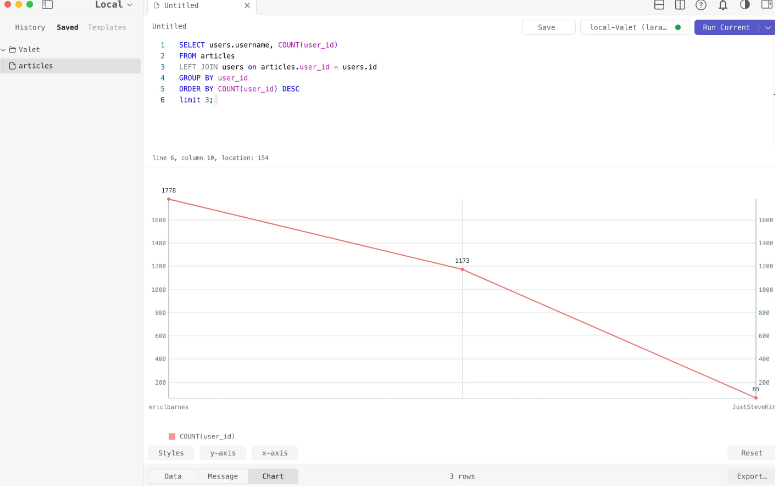The height and width of the screenshot is (486, 775).
Task: Click the Reset chart button
Action: 751,453
